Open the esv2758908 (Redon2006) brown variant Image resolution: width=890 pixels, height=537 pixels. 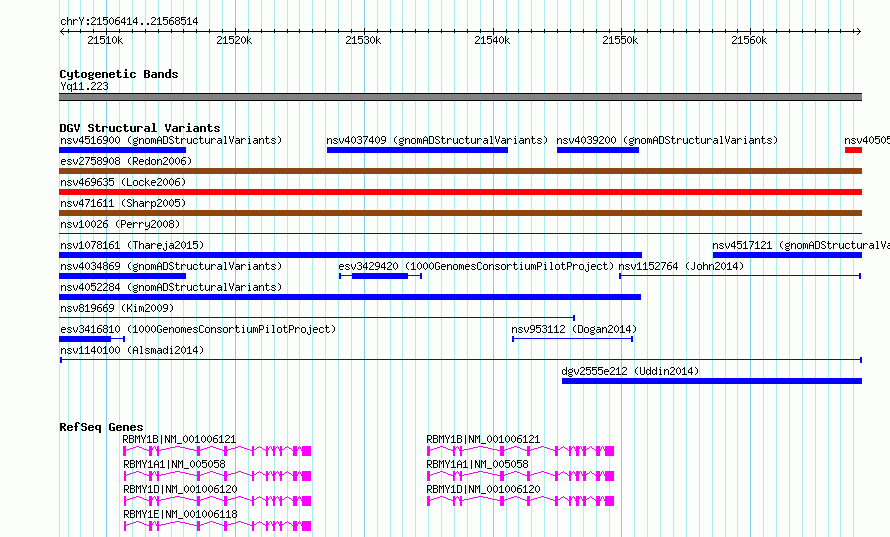460,171
